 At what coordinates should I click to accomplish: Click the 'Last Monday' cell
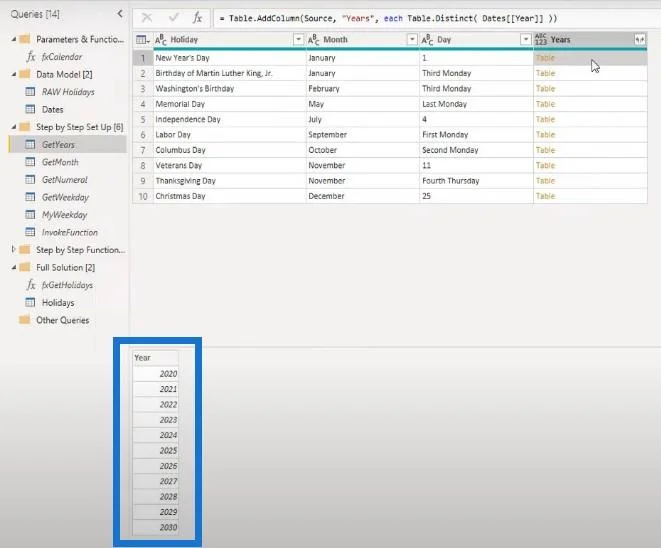(x=476, y=104)
